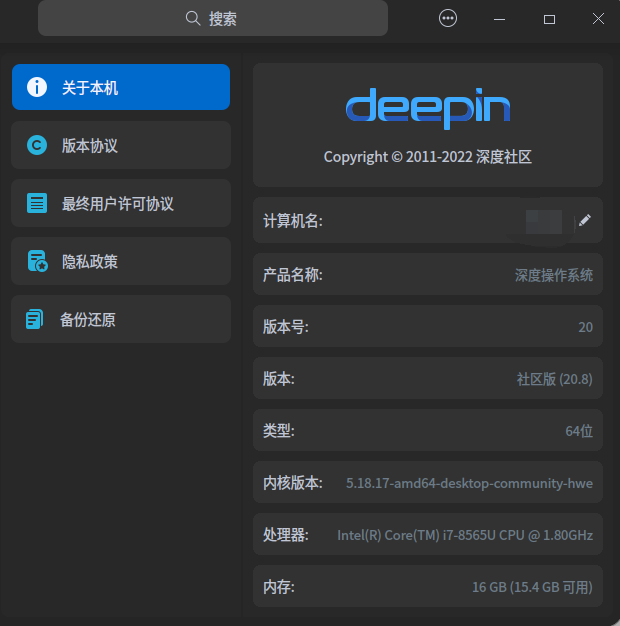Screen dimensions: 620x626
Task: Minimize the control center window
Action: tap(499, 19)
